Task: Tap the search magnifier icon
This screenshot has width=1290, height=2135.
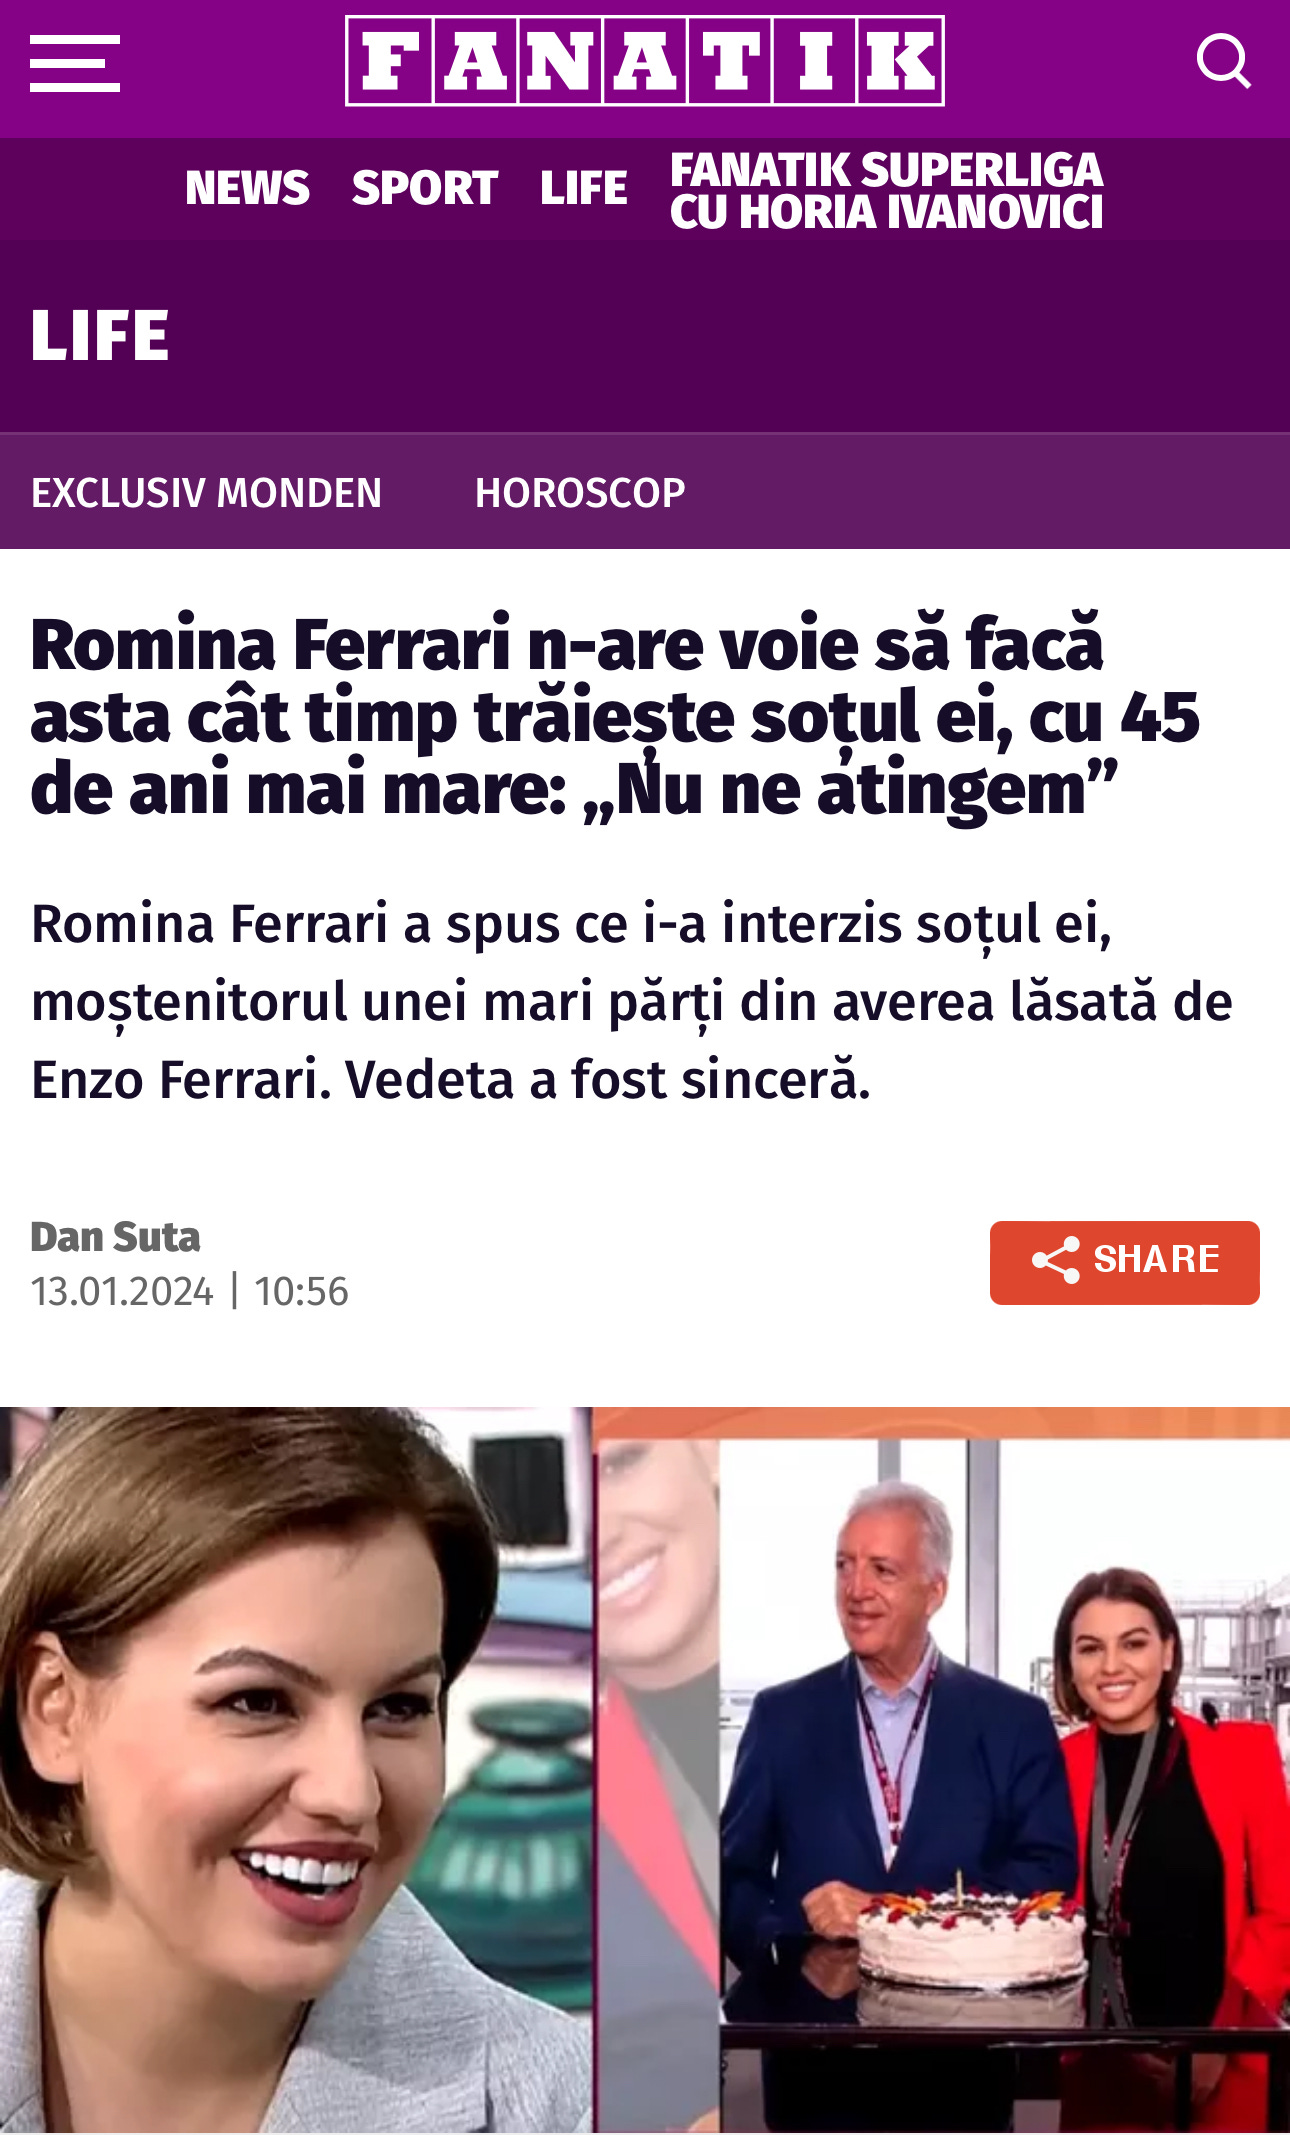Action: [x=1223, y=61]
